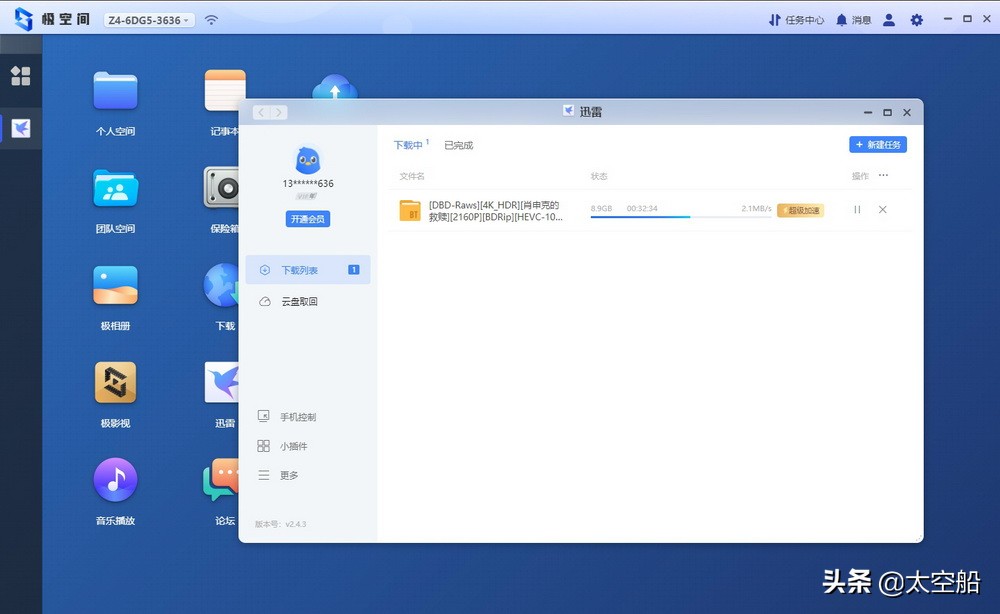Click the 文件名 column header
Screen dimensions: 1000x614
click(x=411, y=176)
